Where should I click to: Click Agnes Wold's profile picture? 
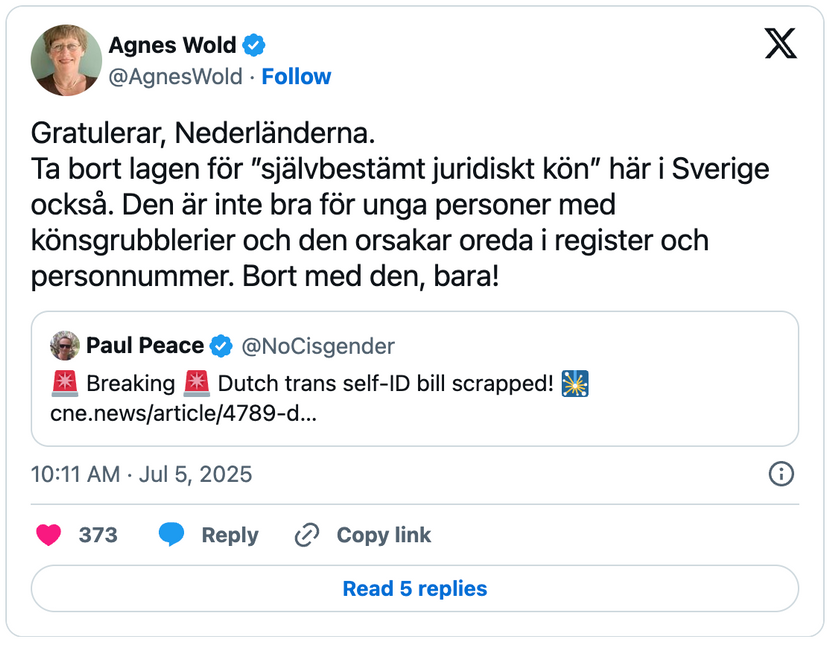pos(68,60)
